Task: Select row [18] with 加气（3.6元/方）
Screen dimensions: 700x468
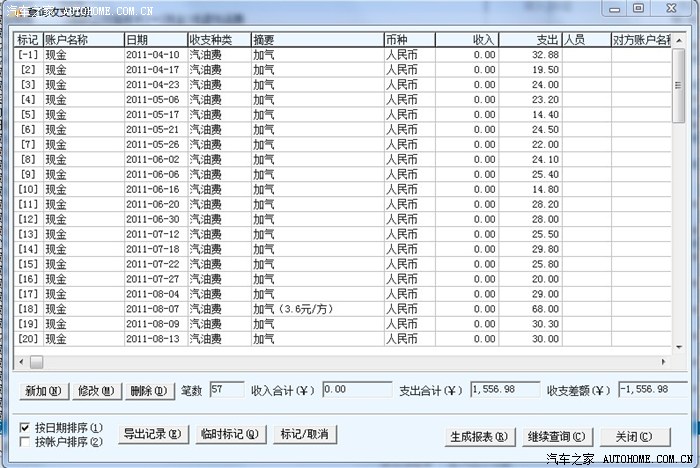Action: click(300, 309)
